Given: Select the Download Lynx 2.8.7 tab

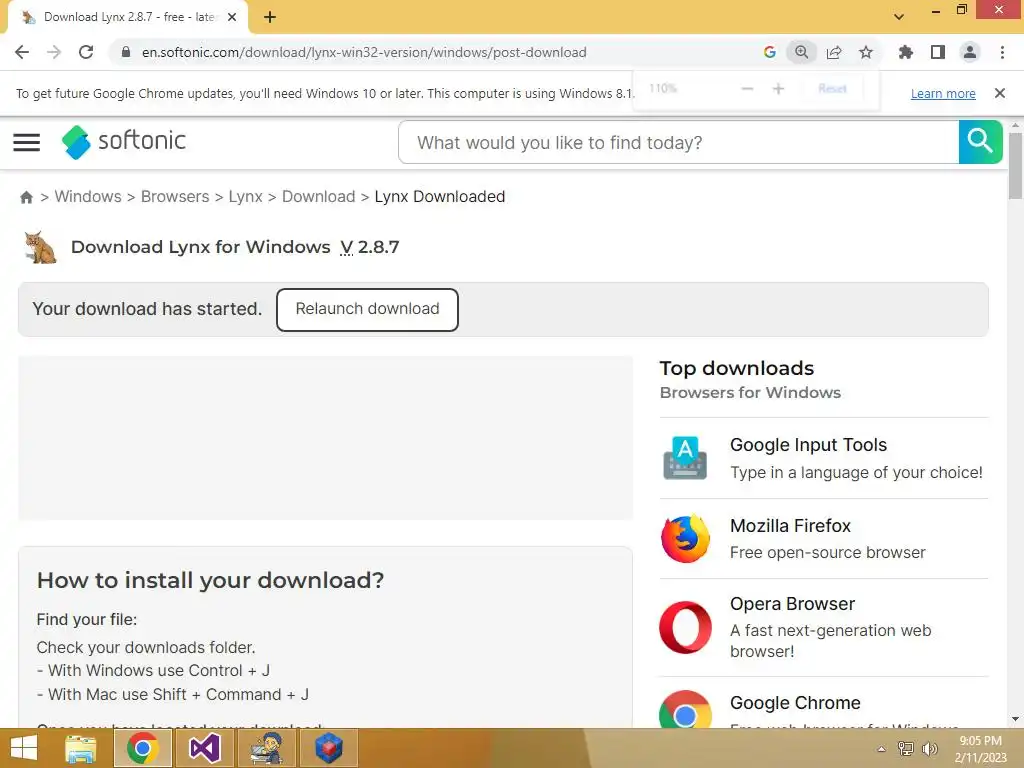Looking at the screenshot, I should click(128, 18).
